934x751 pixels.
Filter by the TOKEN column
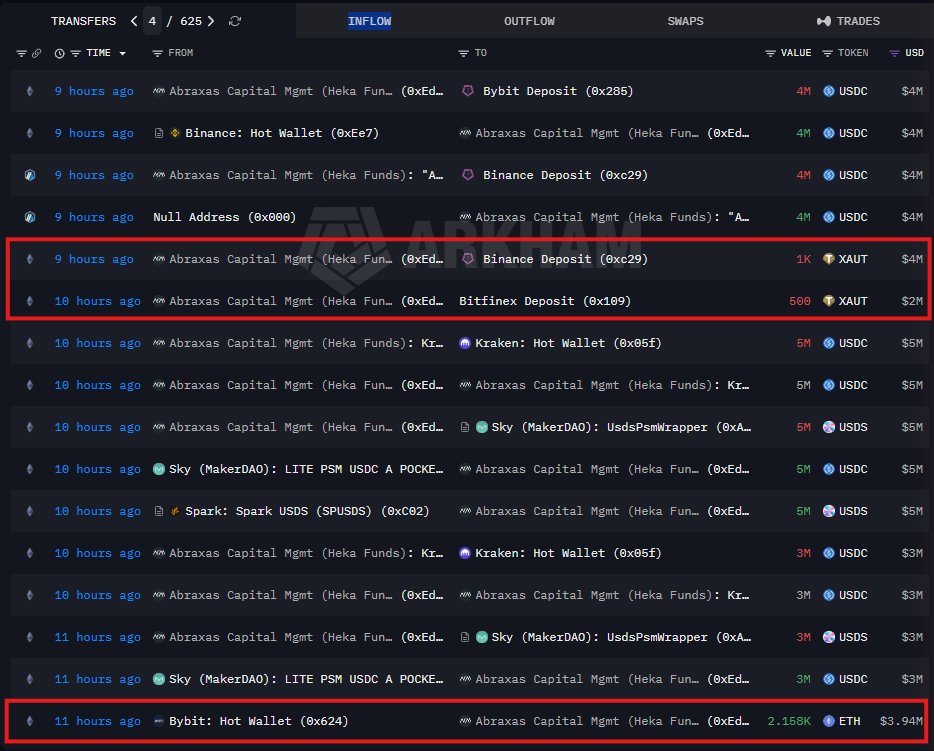pyautogui.click(x=827, y=53)
